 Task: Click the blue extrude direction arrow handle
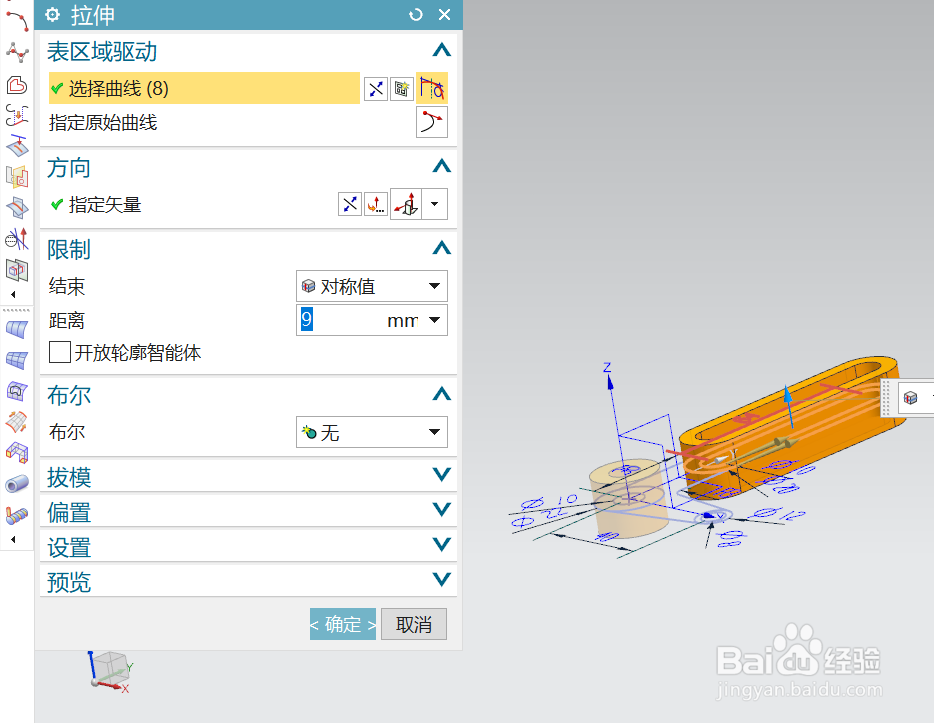point(789,406)
